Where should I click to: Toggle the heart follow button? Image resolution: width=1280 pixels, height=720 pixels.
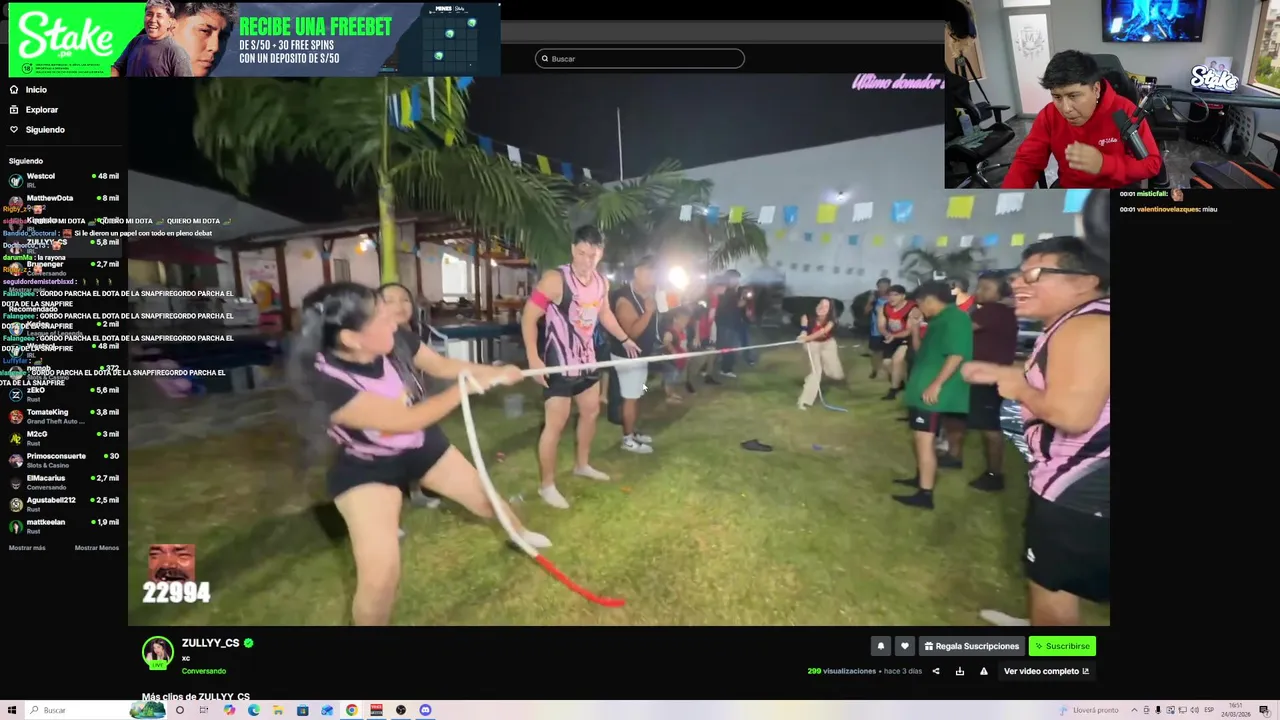click(904, 646)
